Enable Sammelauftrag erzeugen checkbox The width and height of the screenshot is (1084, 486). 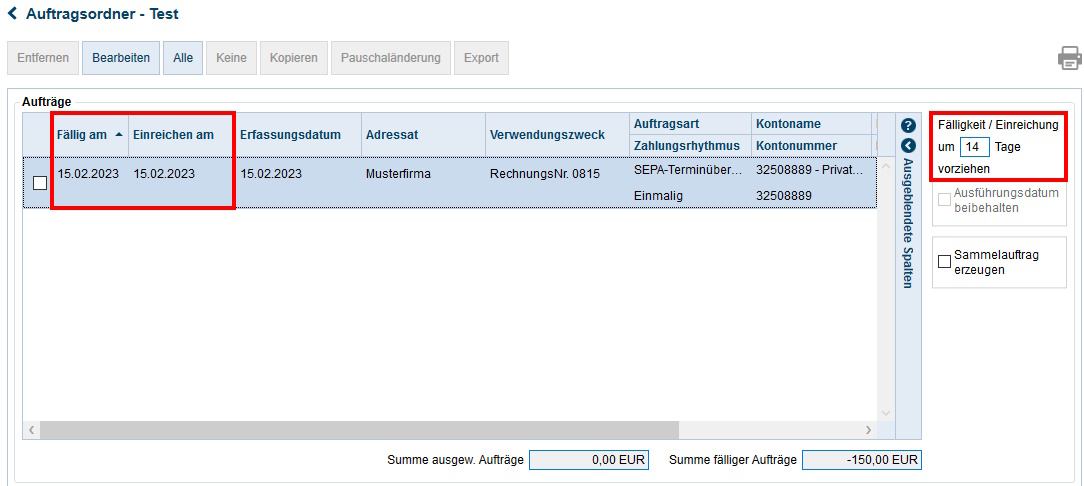[944, 261]
